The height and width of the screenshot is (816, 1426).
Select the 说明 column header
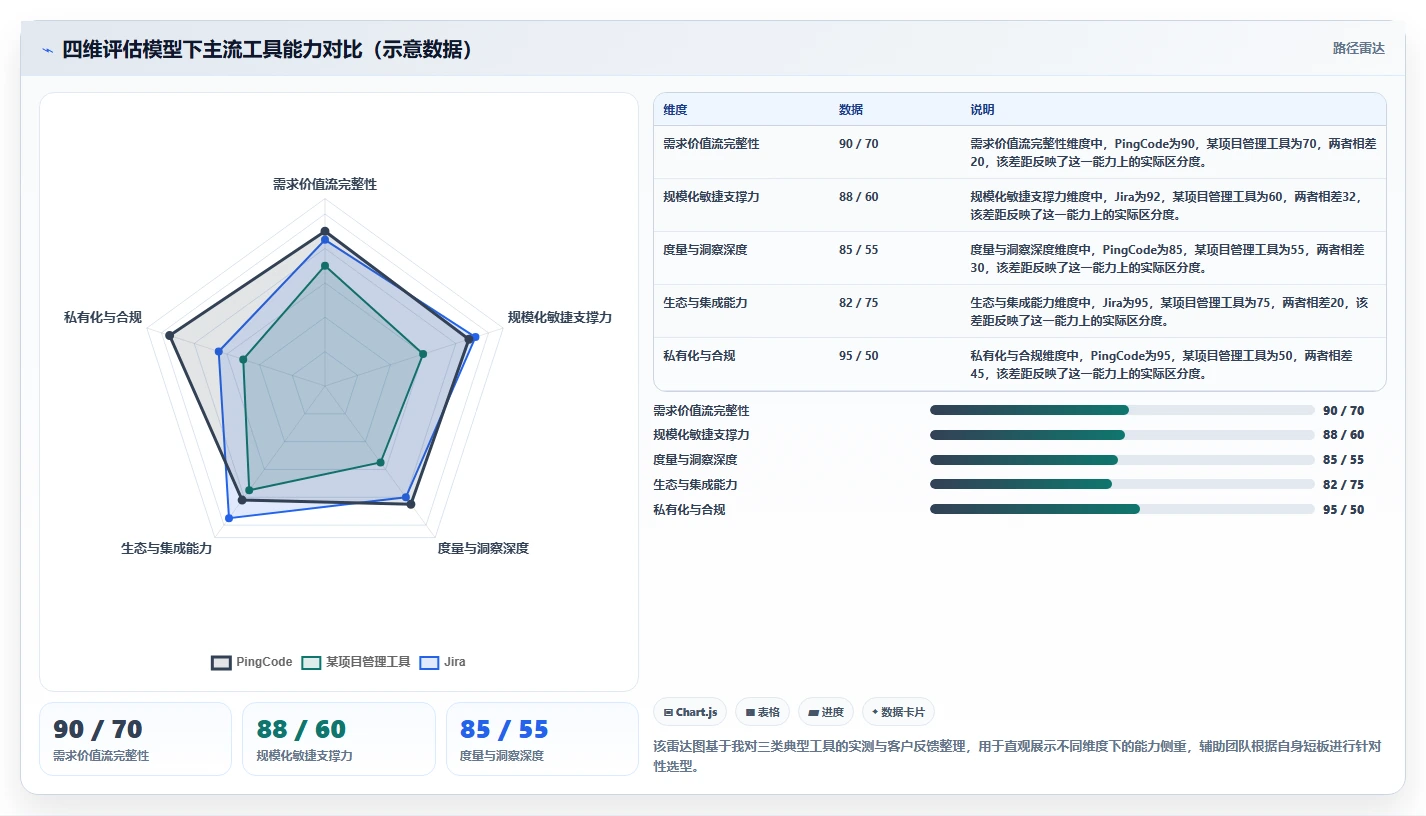(x=982, y=110)
